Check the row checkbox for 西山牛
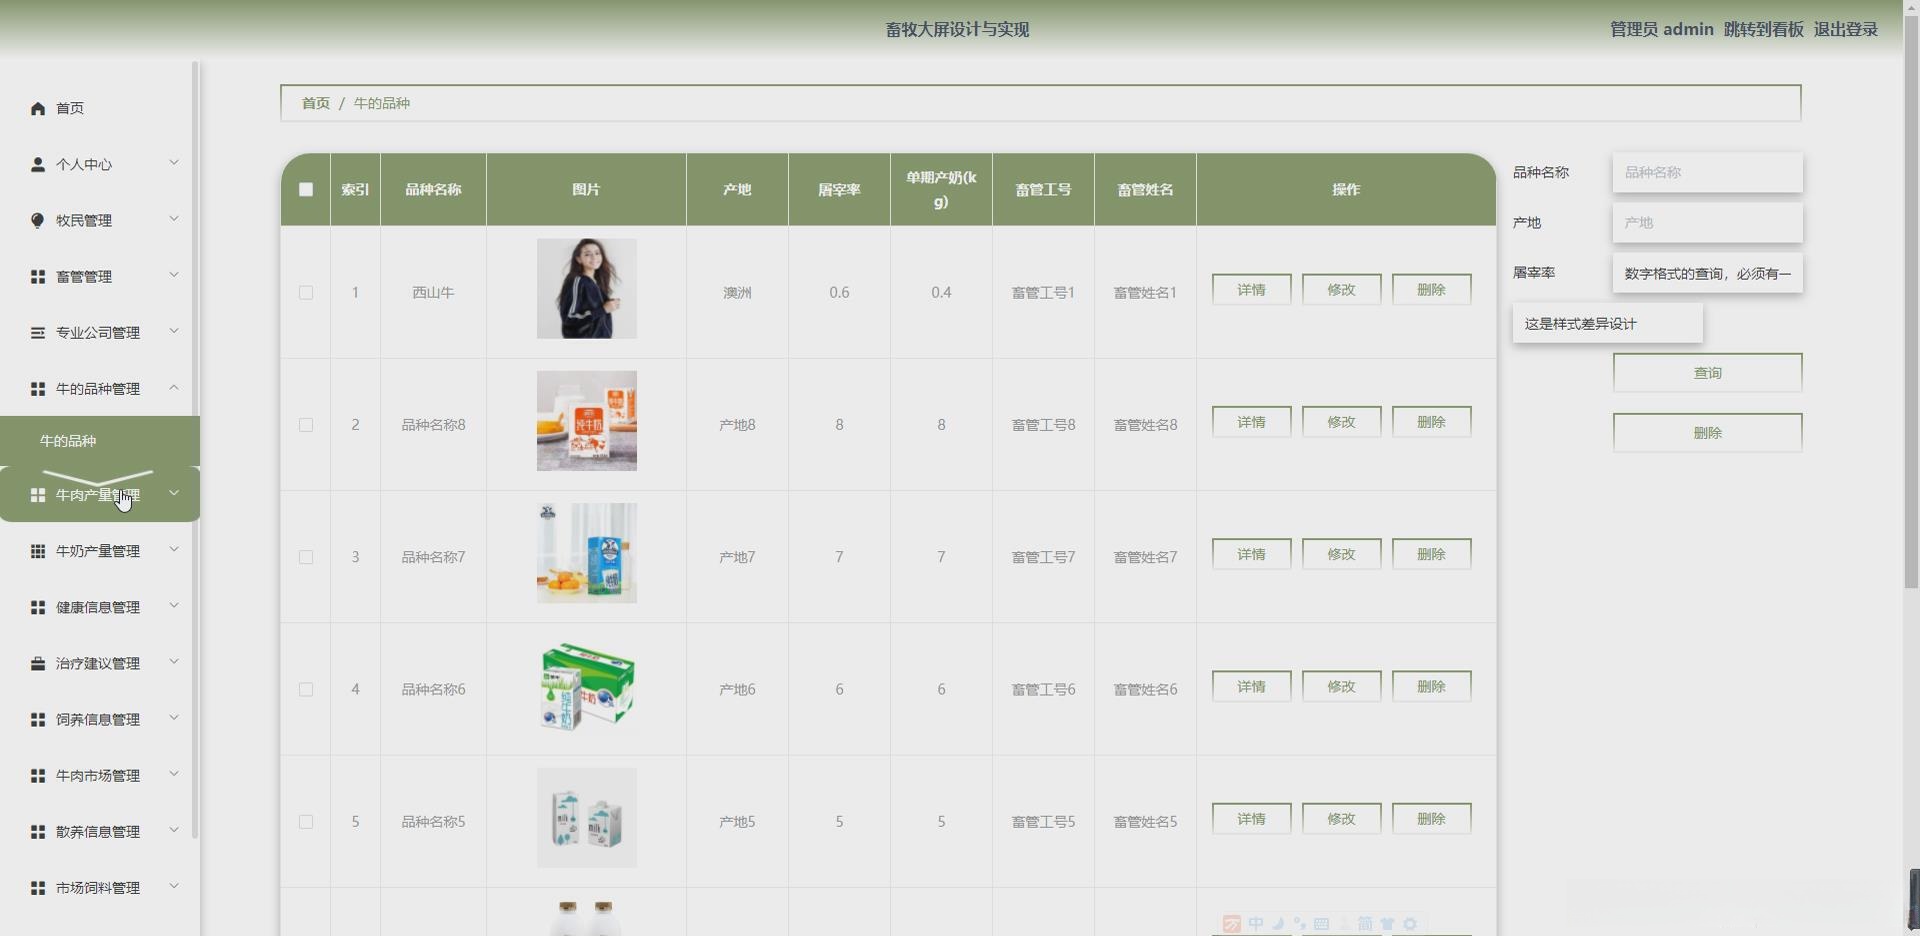Screen dimensions: 1920x936 pyautogui.click(x=306, y=292)
